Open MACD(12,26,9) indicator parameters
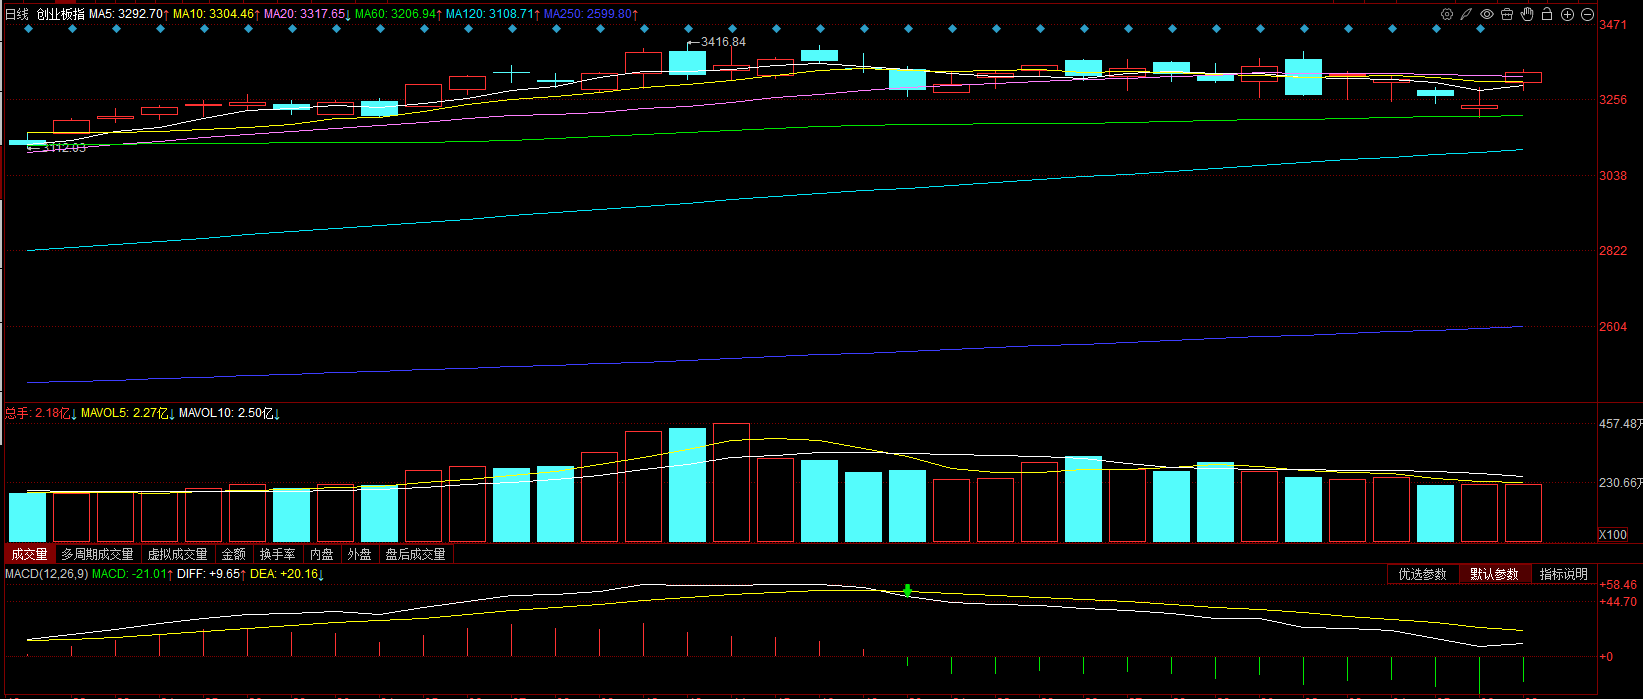The width and height of the screenshot is (1643, 699). [46, 574]
